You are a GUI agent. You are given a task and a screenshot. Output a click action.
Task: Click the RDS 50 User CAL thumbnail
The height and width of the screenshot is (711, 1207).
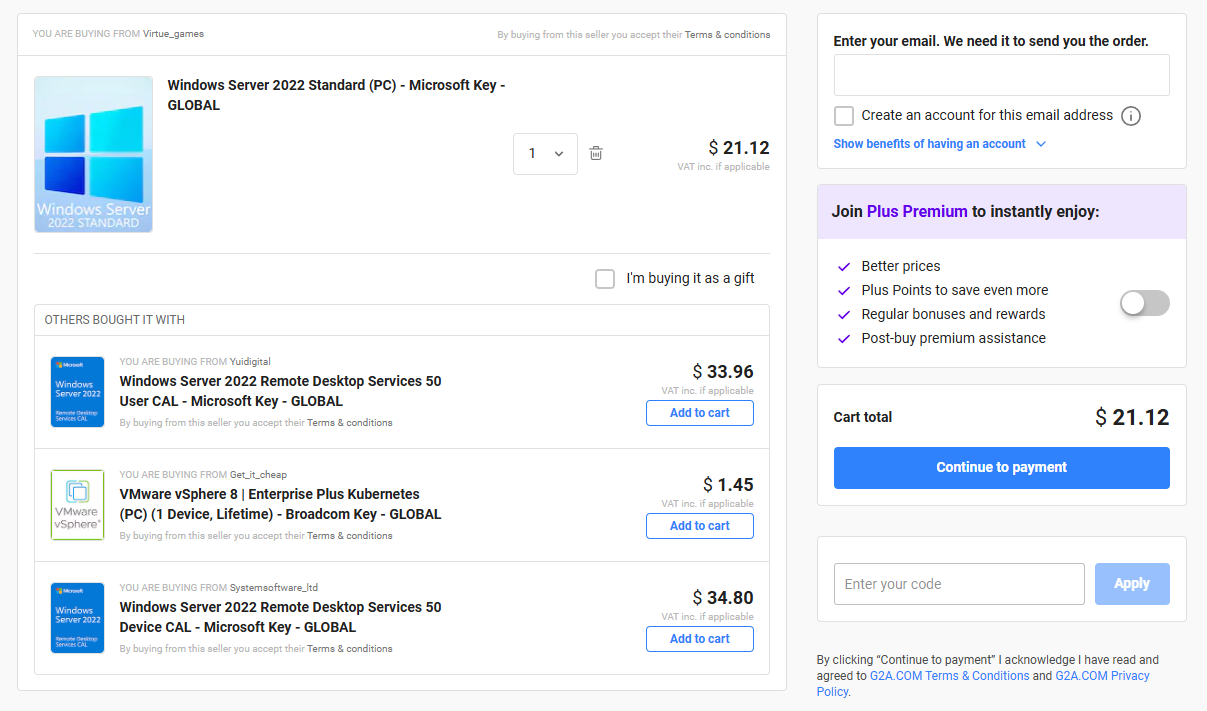point(78,392)
